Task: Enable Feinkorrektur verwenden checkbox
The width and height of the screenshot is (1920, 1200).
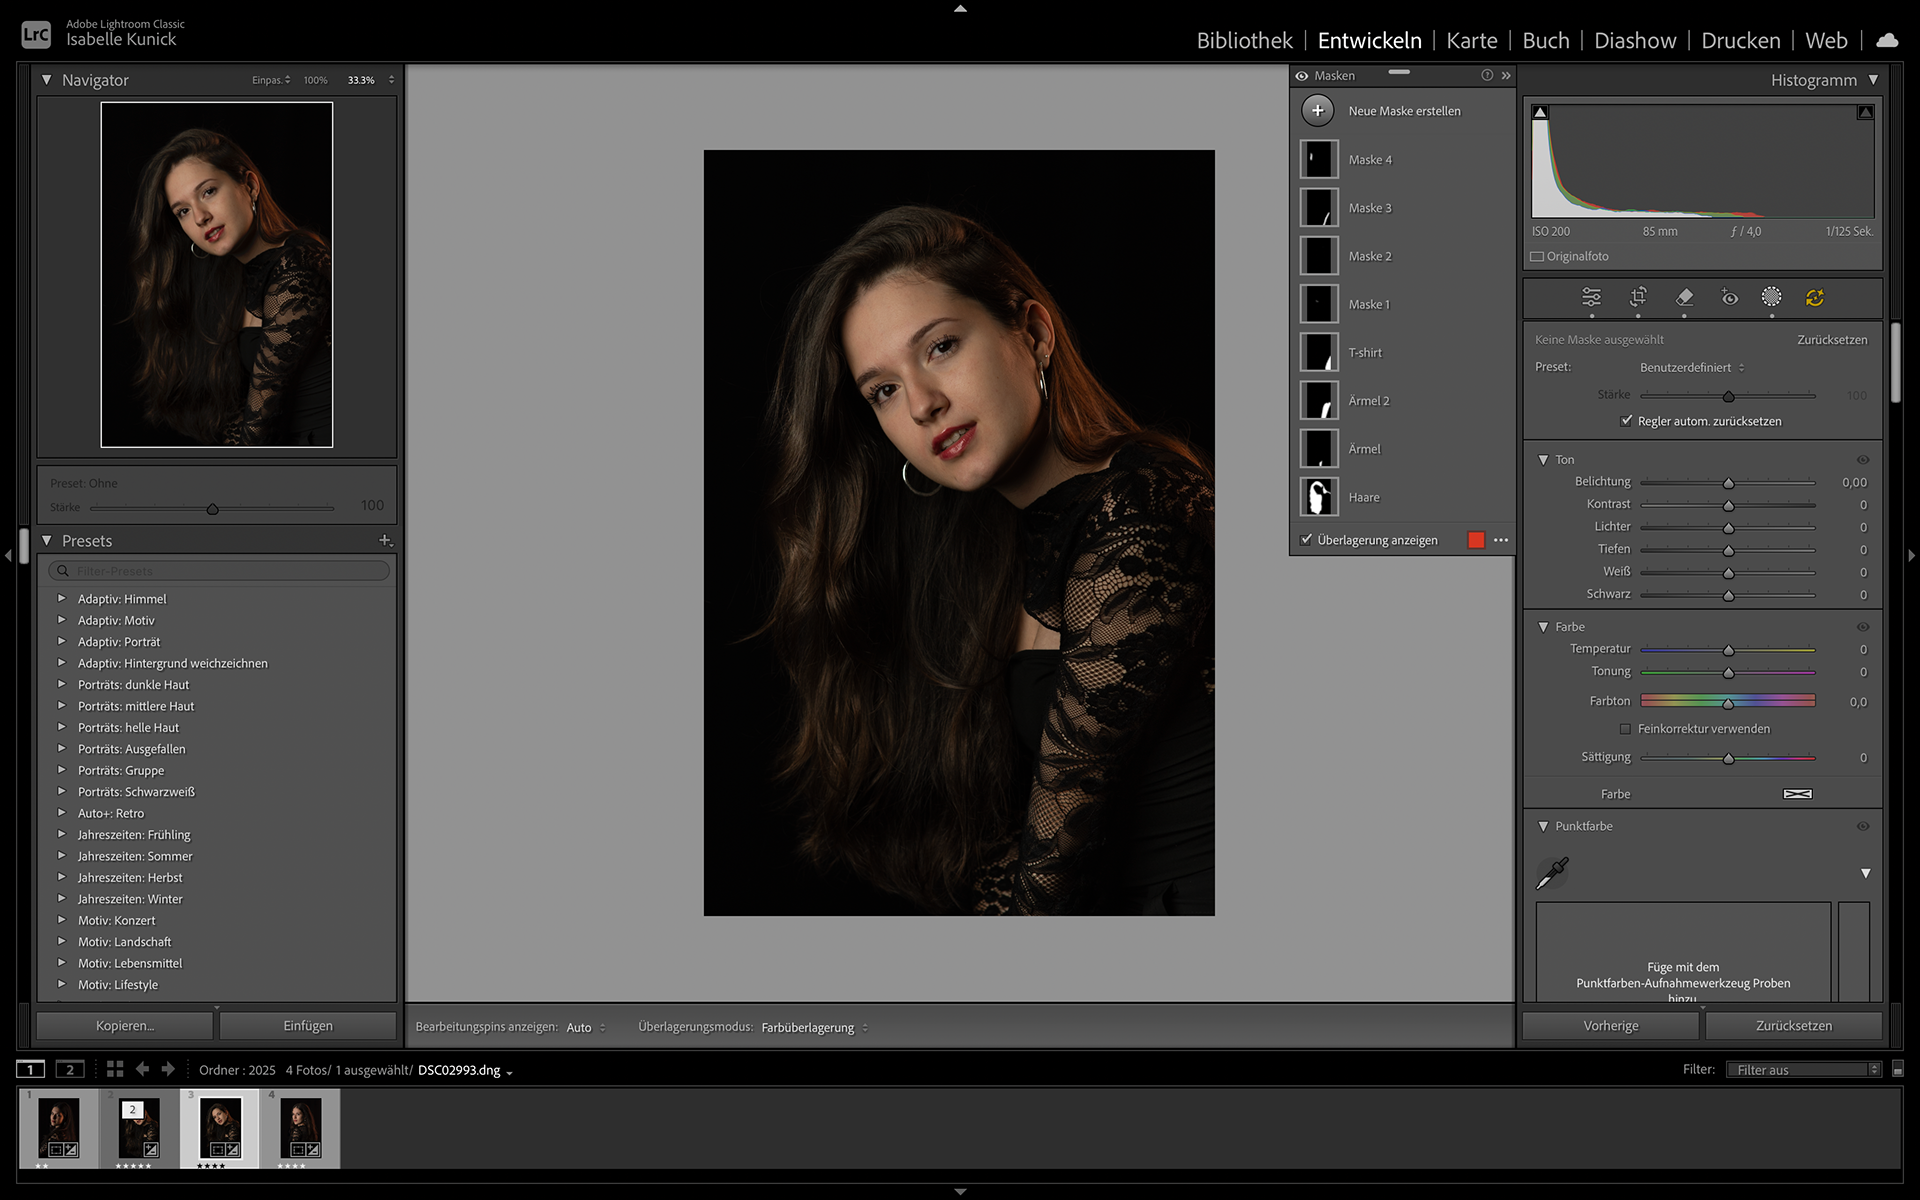Action: (1625, 729)
